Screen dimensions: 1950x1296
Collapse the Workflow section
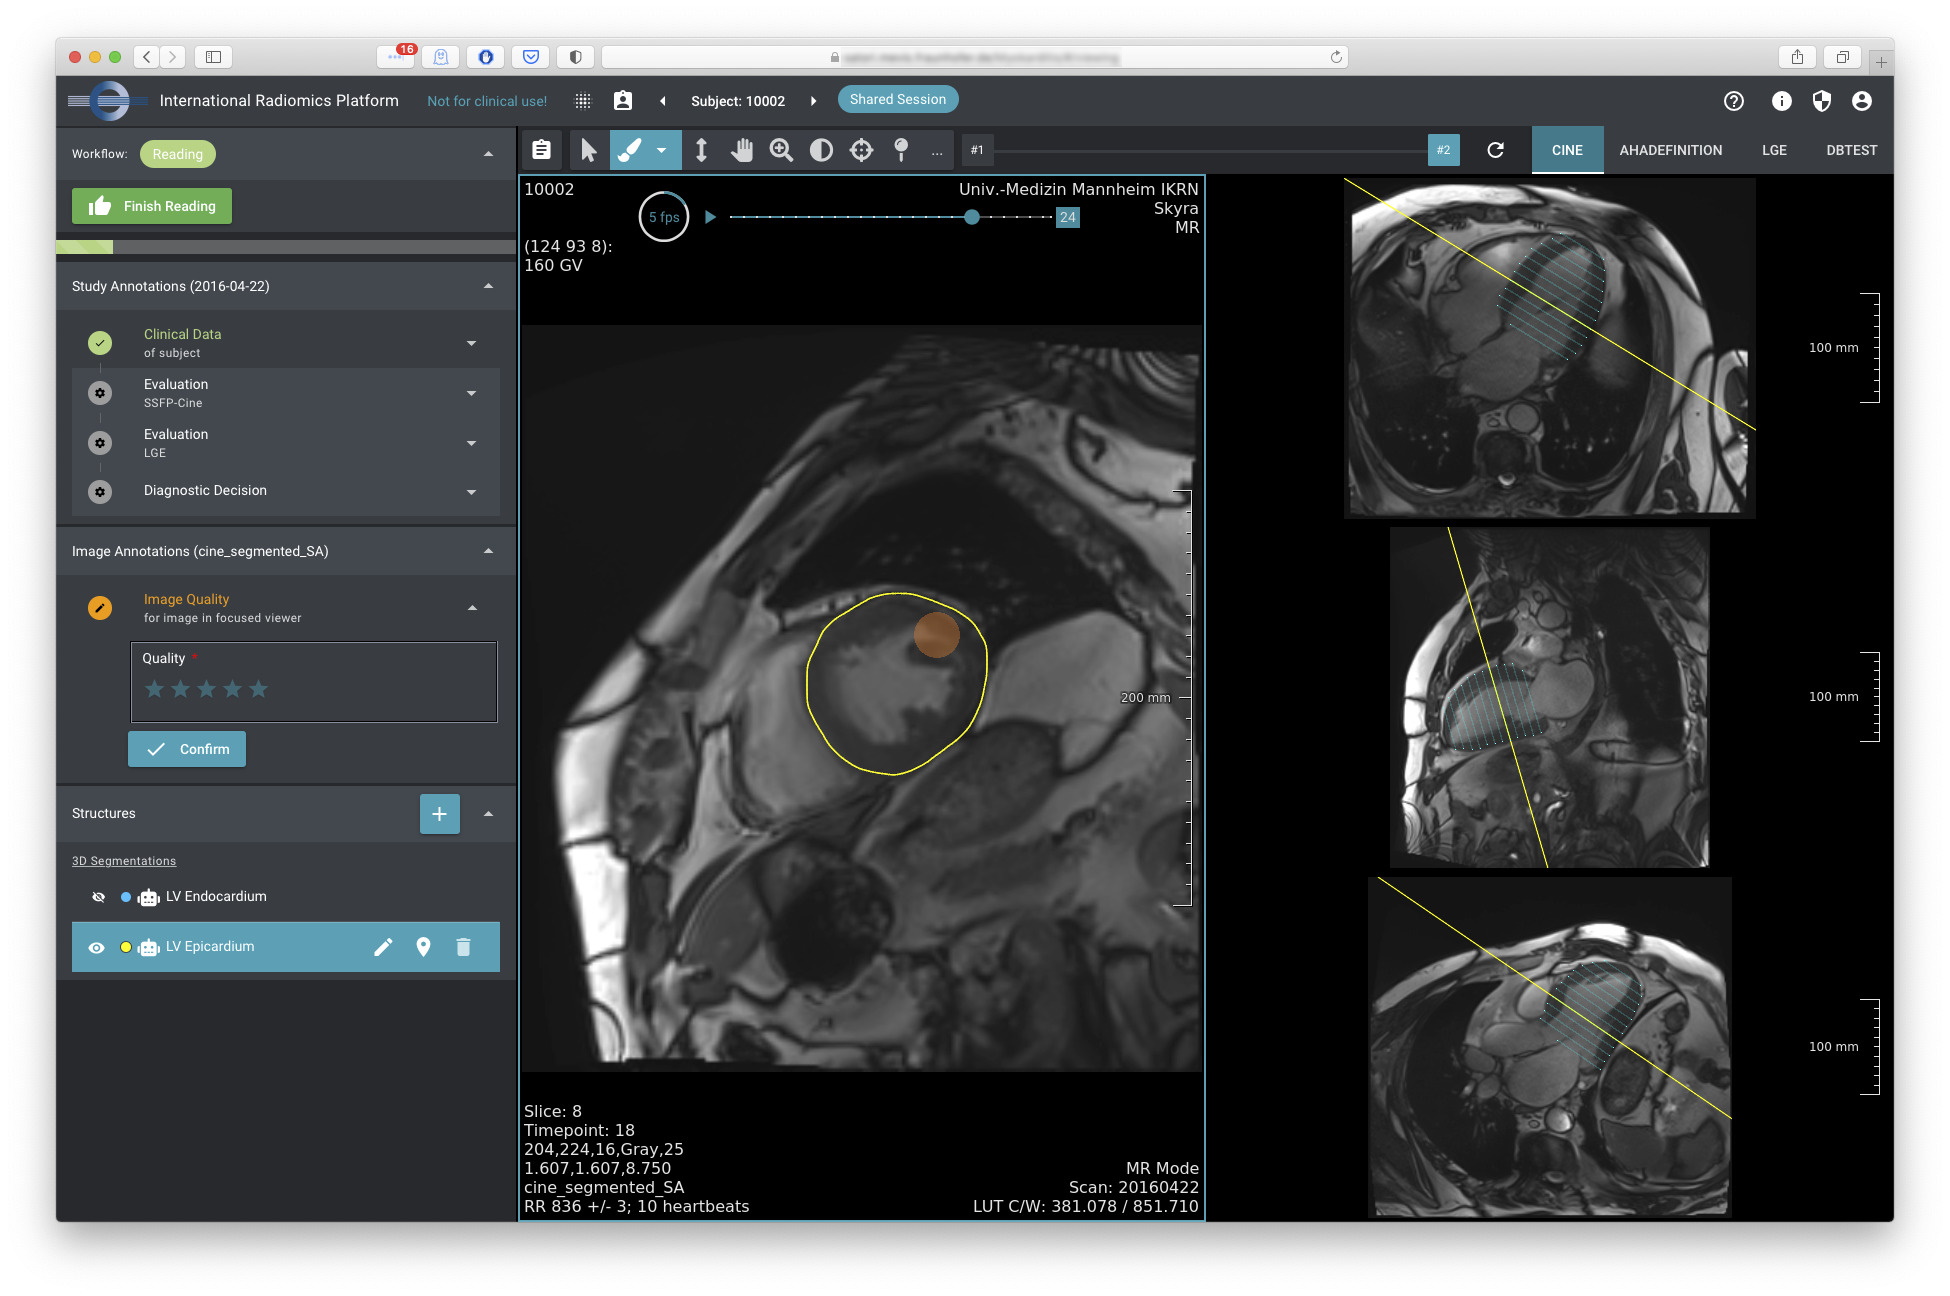click(488, 154)
